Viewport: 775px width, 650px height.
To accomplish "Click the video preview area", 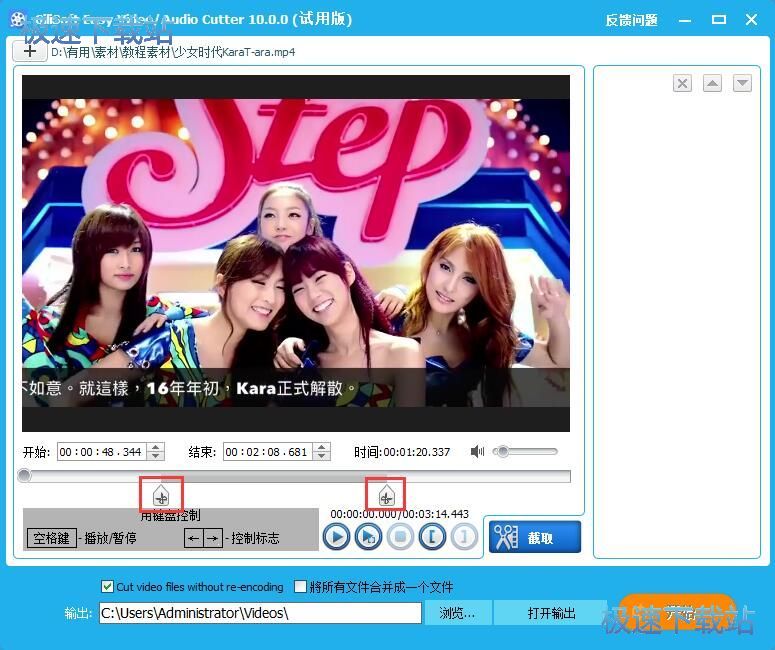I will 296,253.
